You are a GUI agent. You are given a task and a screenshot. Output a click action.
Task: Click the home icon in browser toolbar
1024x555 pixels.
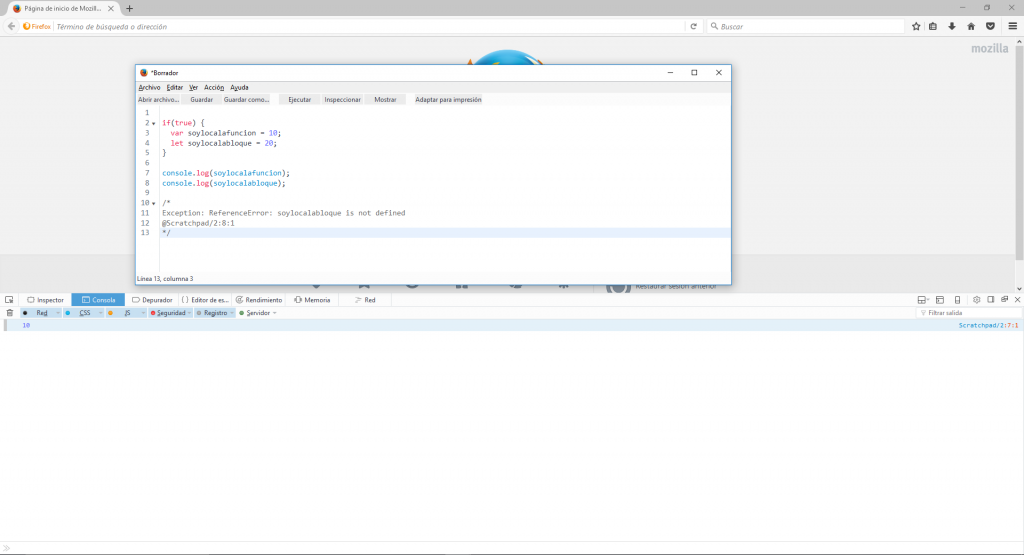click(970, 26)
